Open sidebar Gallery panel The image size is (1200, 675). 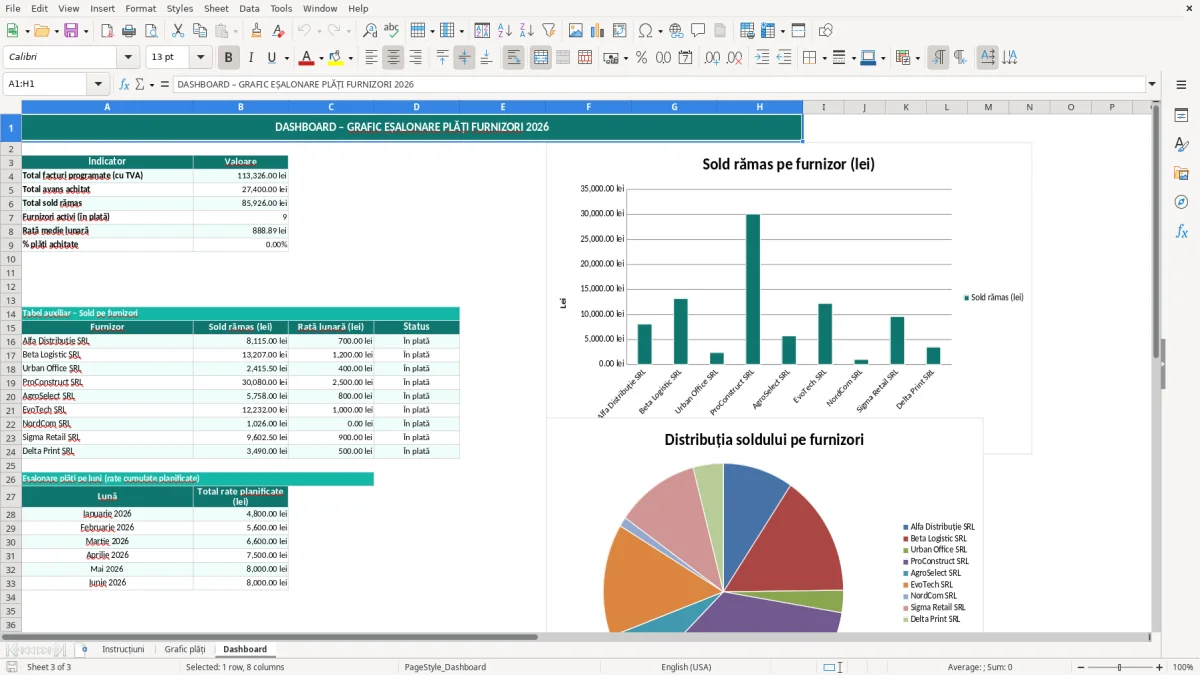coord(1181,174)
